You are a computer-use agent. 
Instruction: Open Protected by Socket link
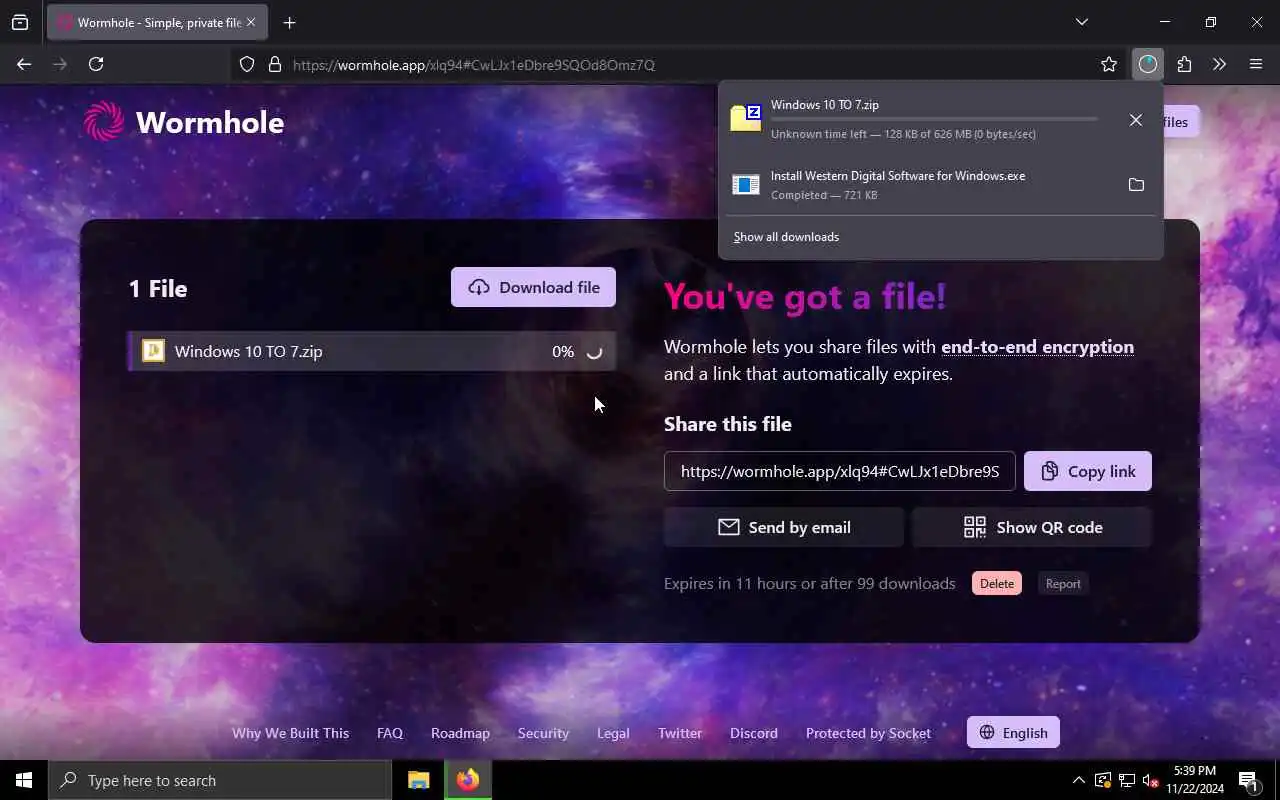[868, 733]
